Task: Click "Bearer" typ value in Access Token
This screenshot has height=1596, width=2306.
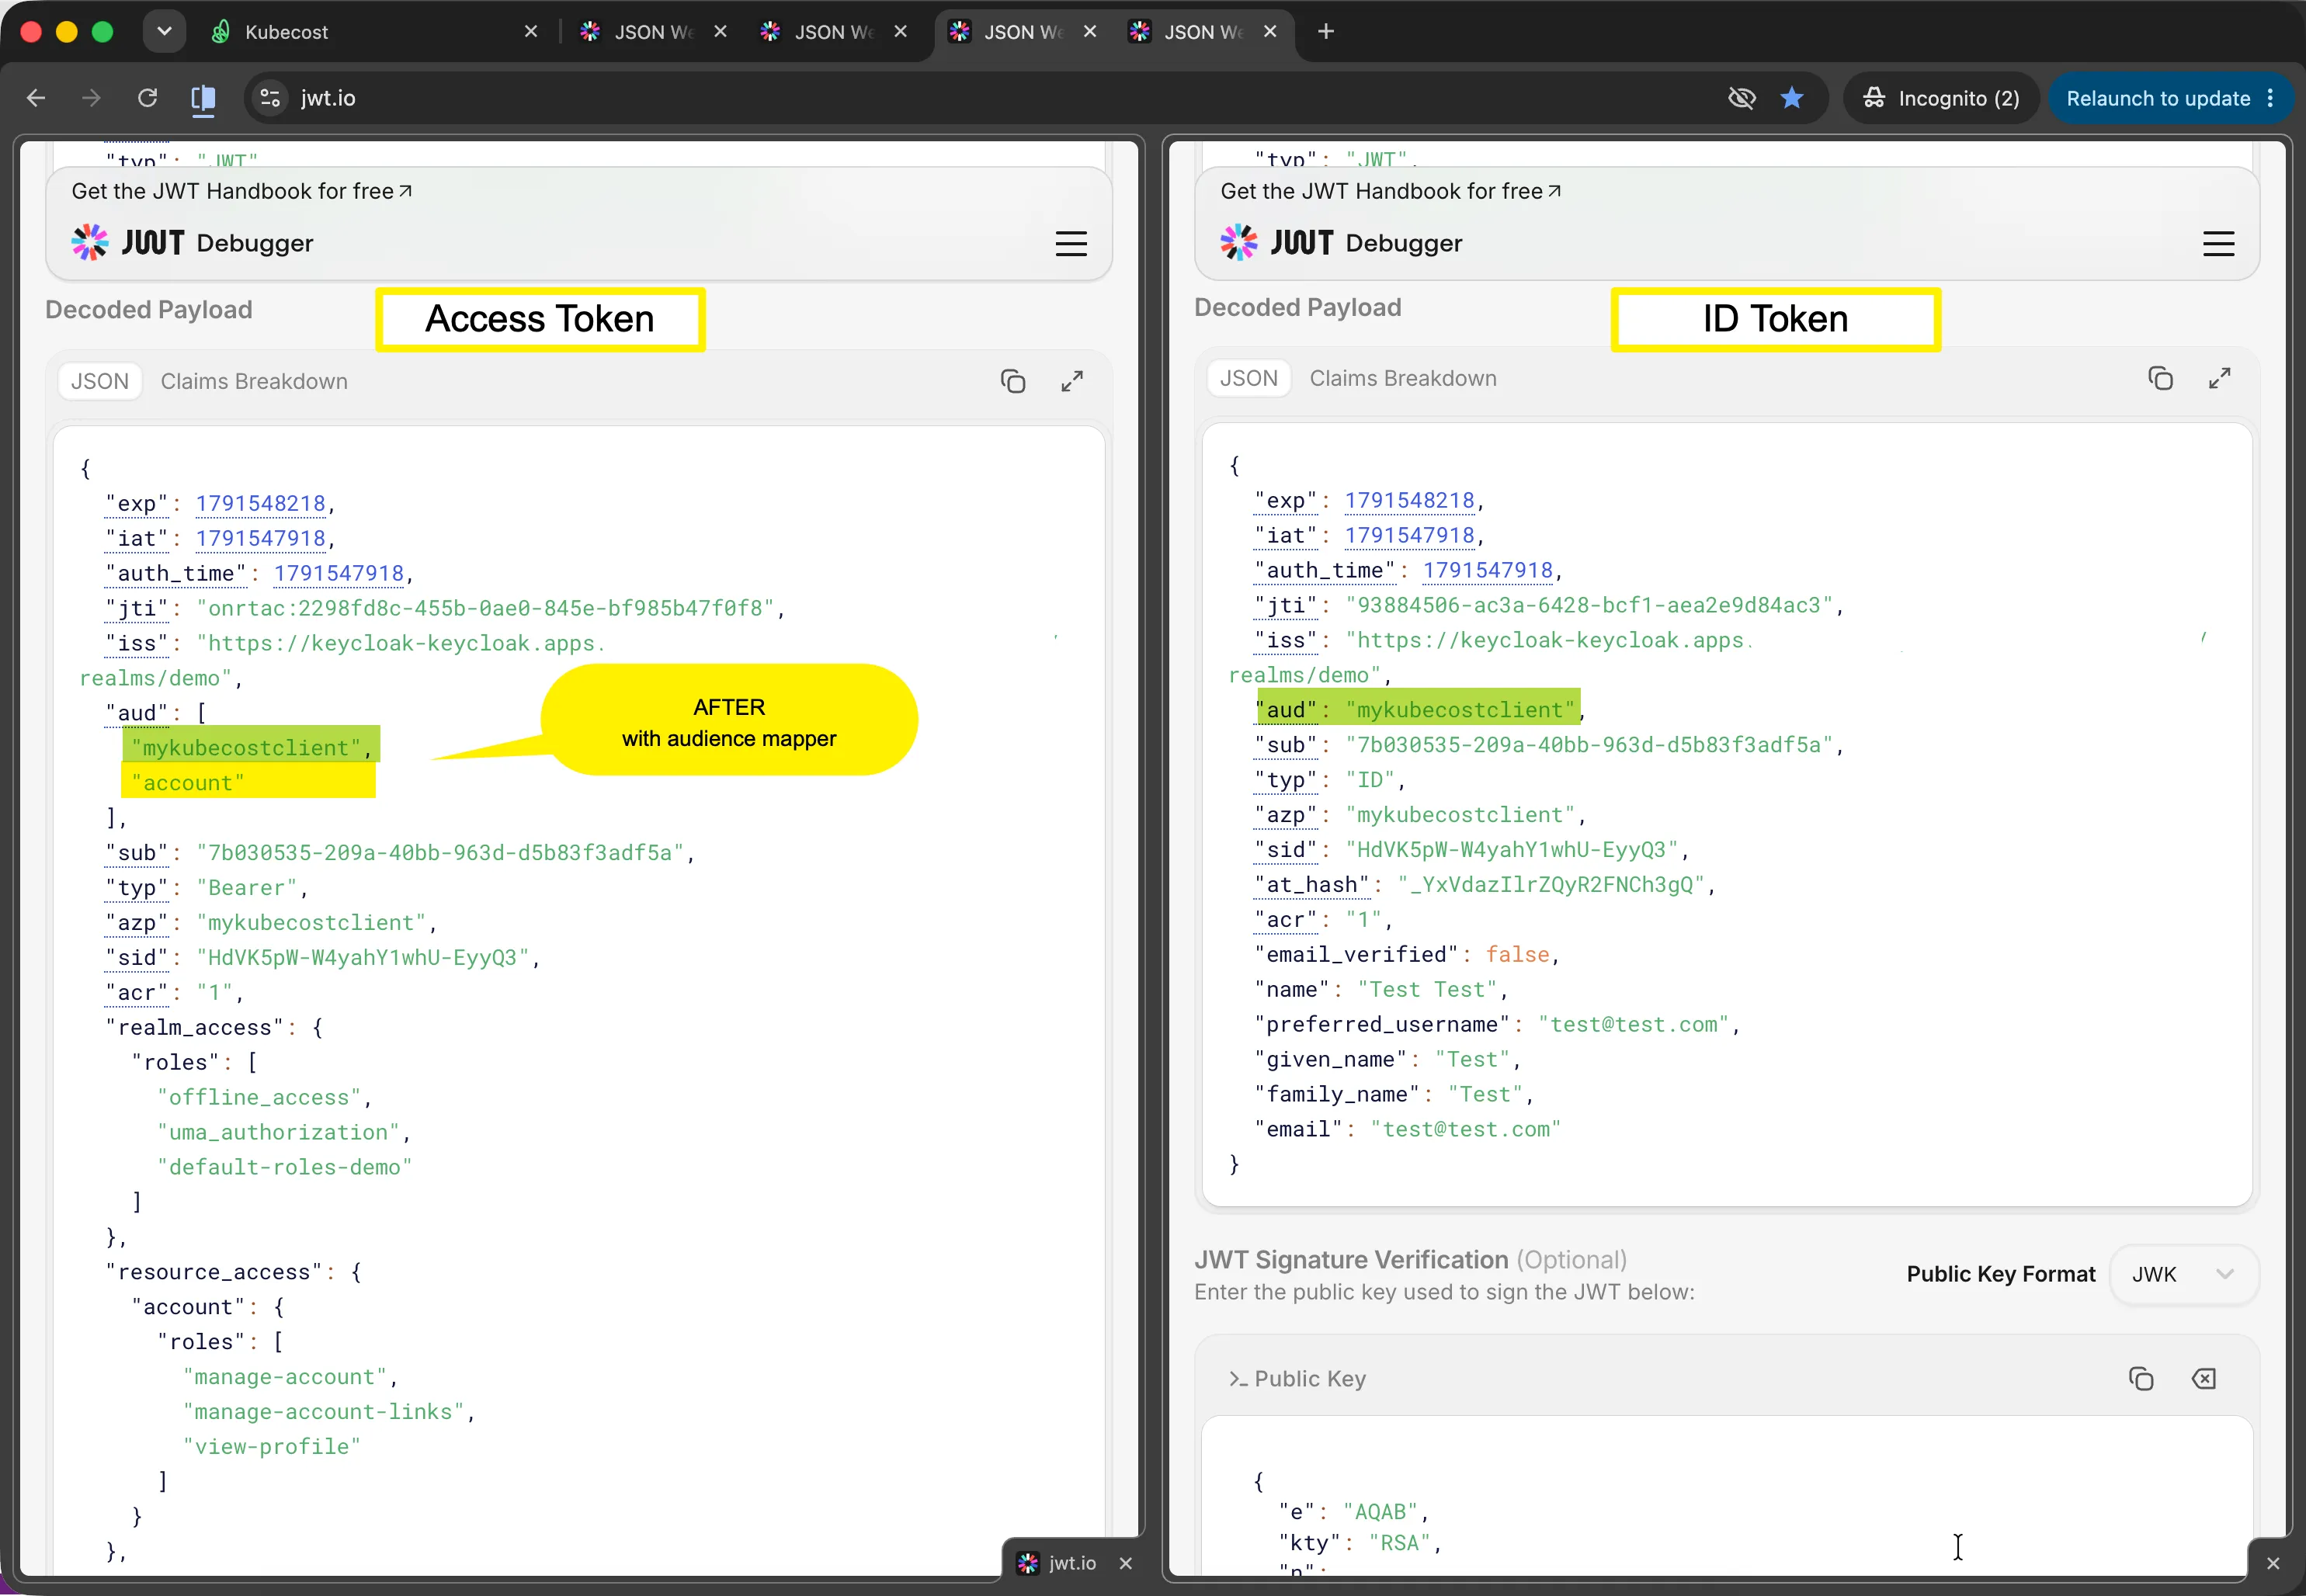Action: 247,888
